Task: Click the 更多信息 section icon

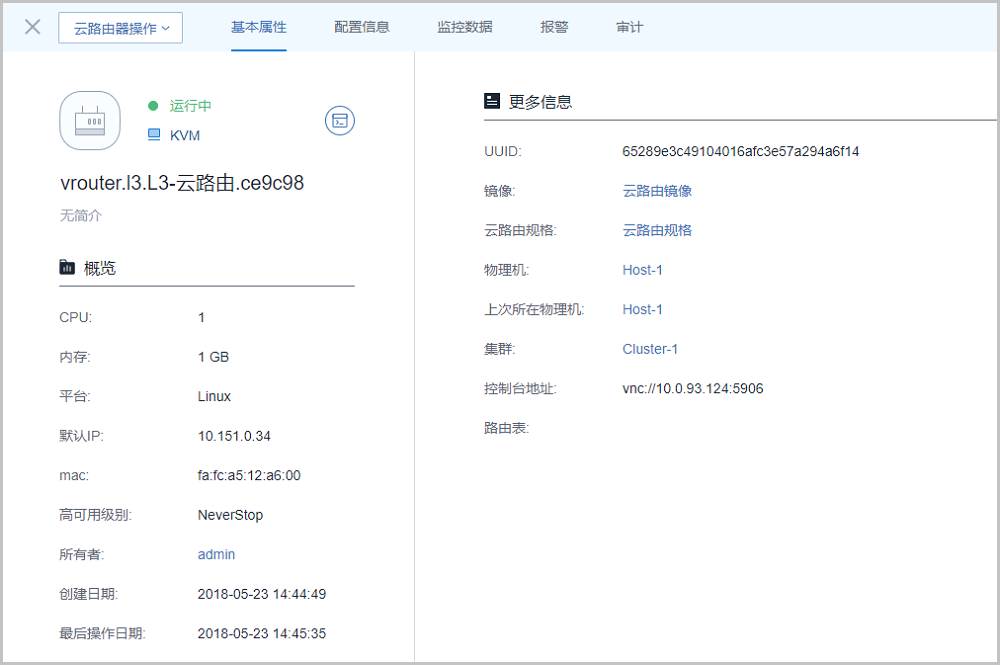Action: [492, 101]
